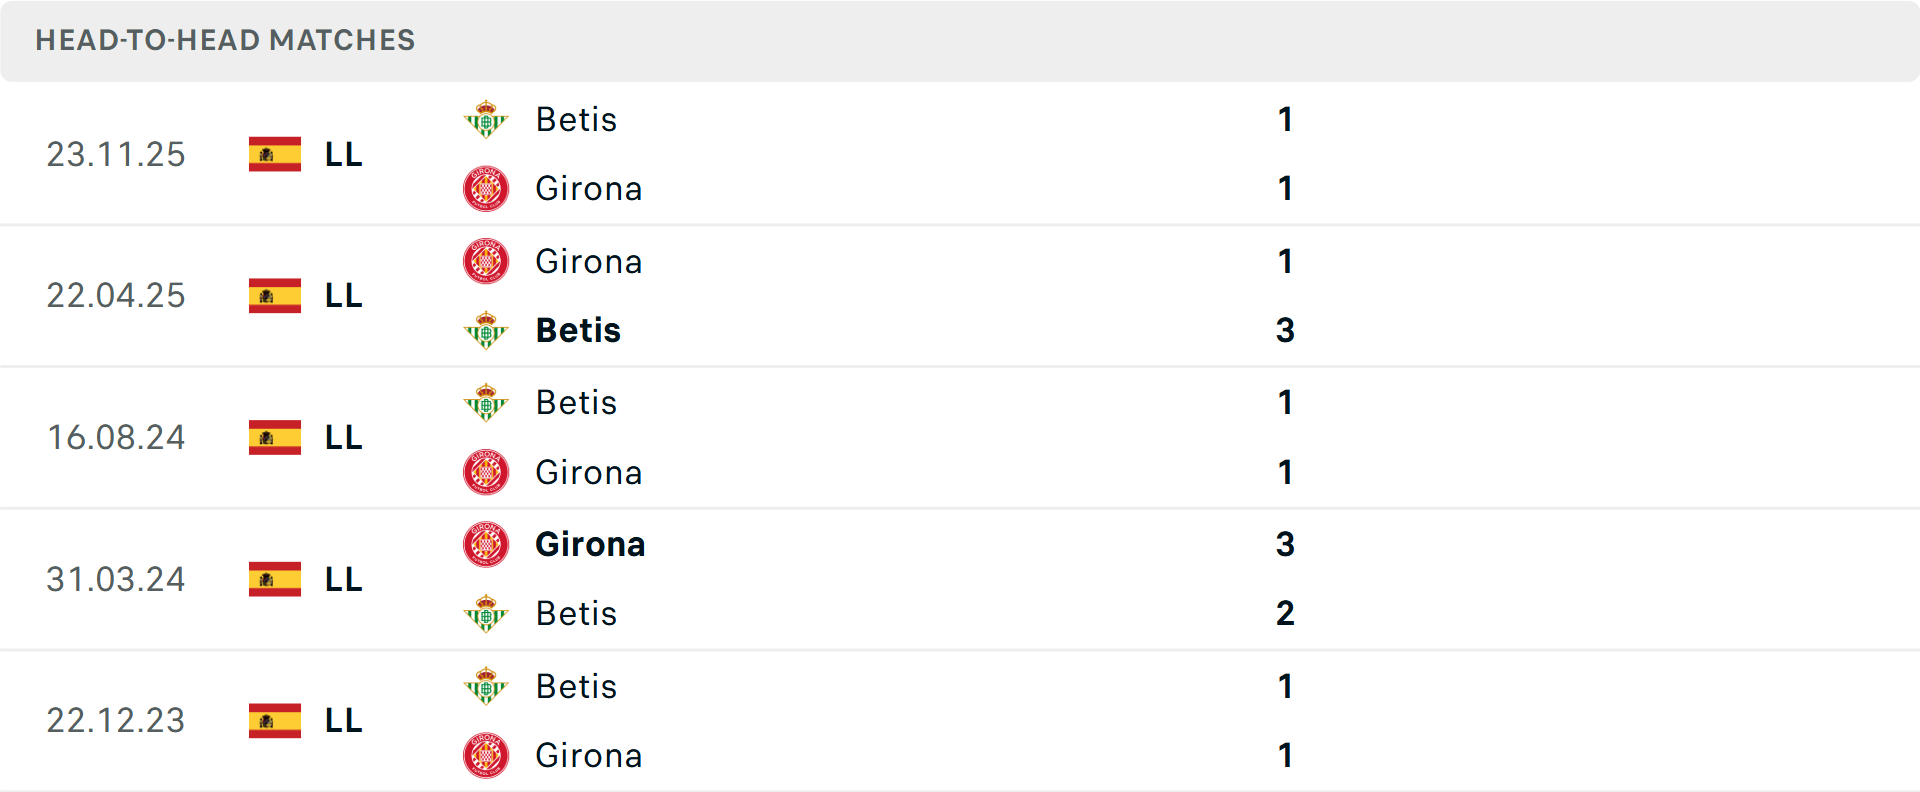The image size is (1920, 792).
Task: Click the LL marker beside the 16.08.24 date
Action: [x=341, y=437]
